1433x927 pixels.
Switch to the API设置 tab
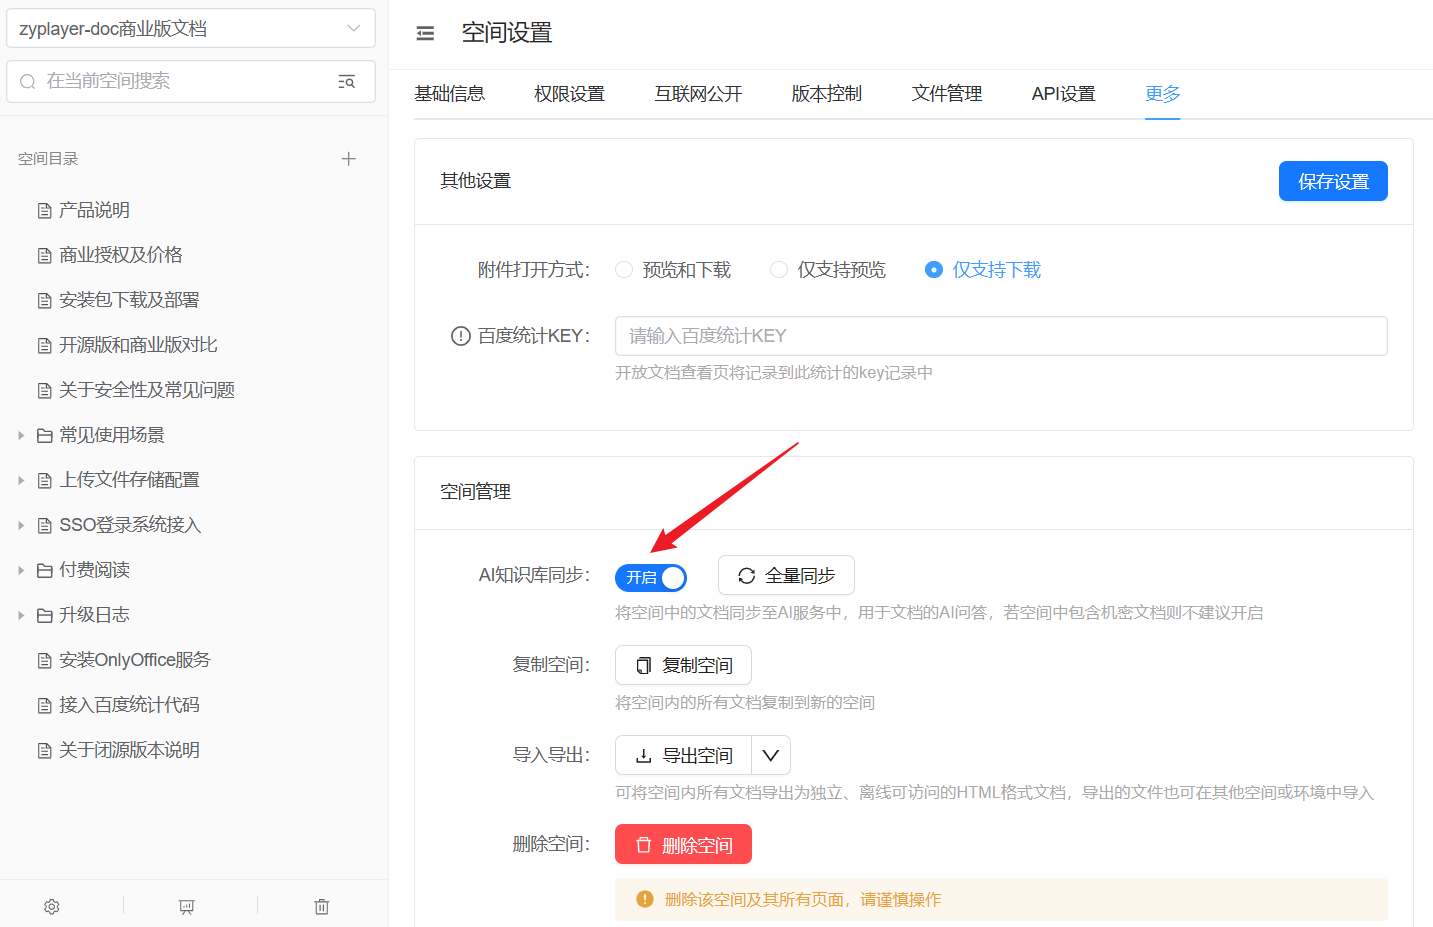point(1064,94)
